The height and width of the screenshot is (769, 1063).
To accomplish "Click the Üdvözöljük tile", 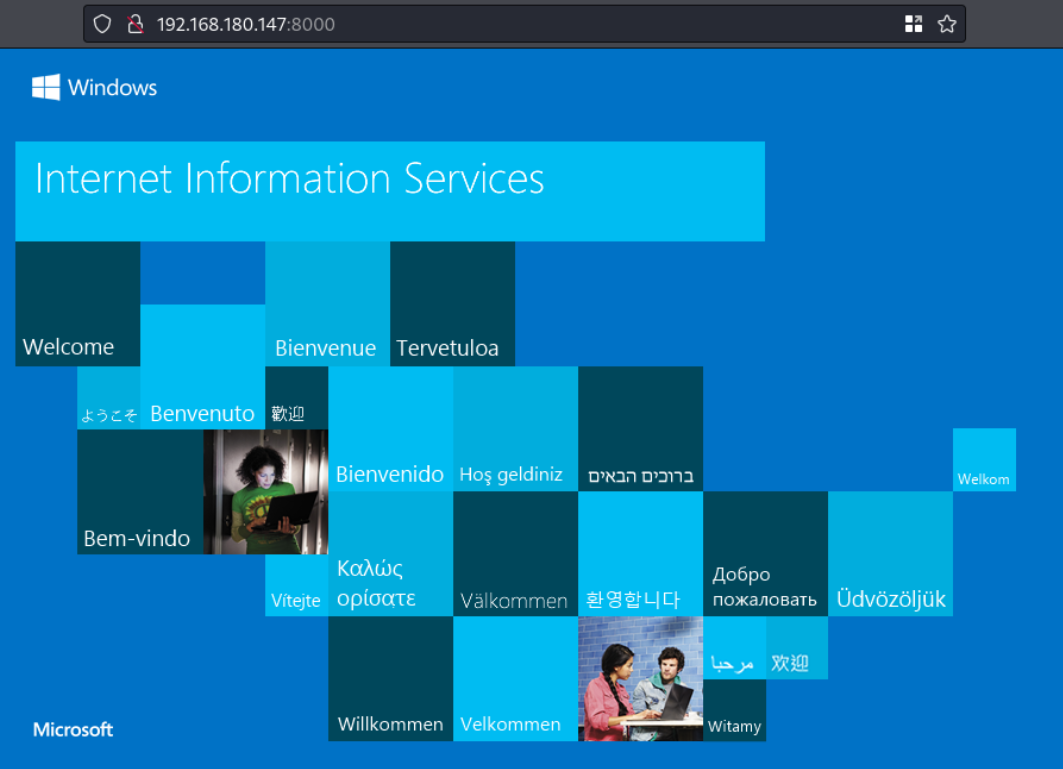I will tap(890, 553).
